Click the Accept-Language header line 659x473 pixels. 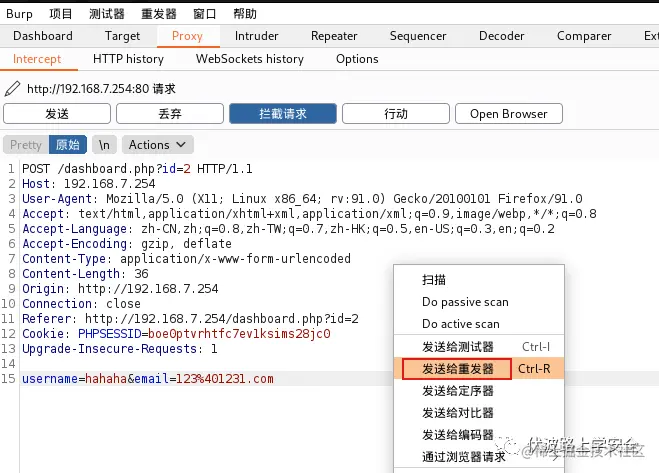tap(288, 229)
